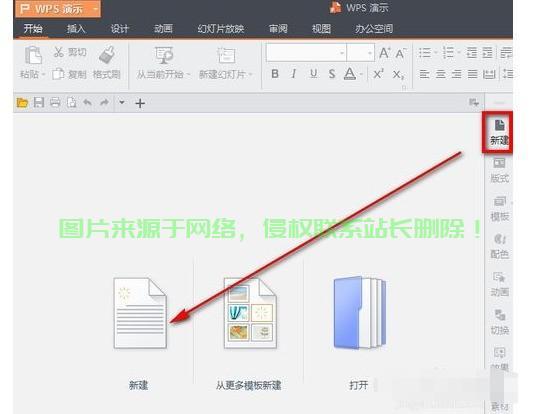
Task: Click the 复制 copy icon
Action: point(58,74)
